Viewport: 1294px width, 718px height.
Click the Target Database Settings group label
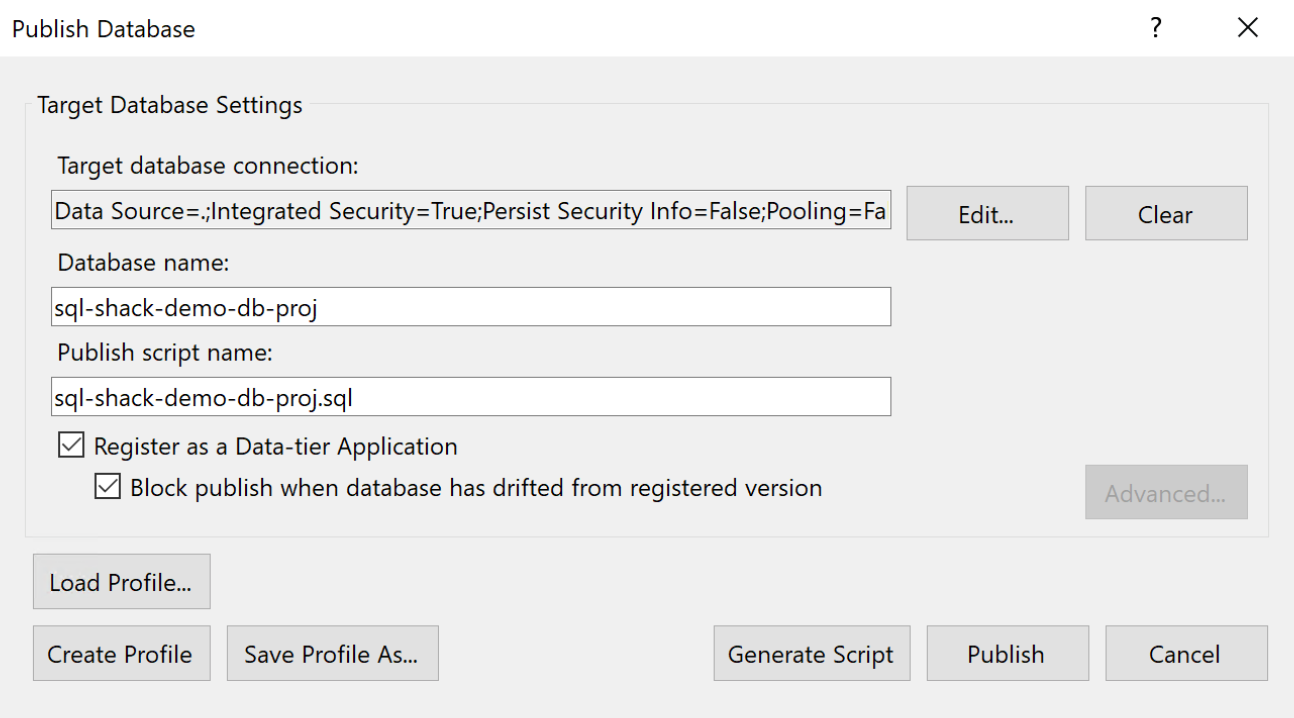[169, 105]
